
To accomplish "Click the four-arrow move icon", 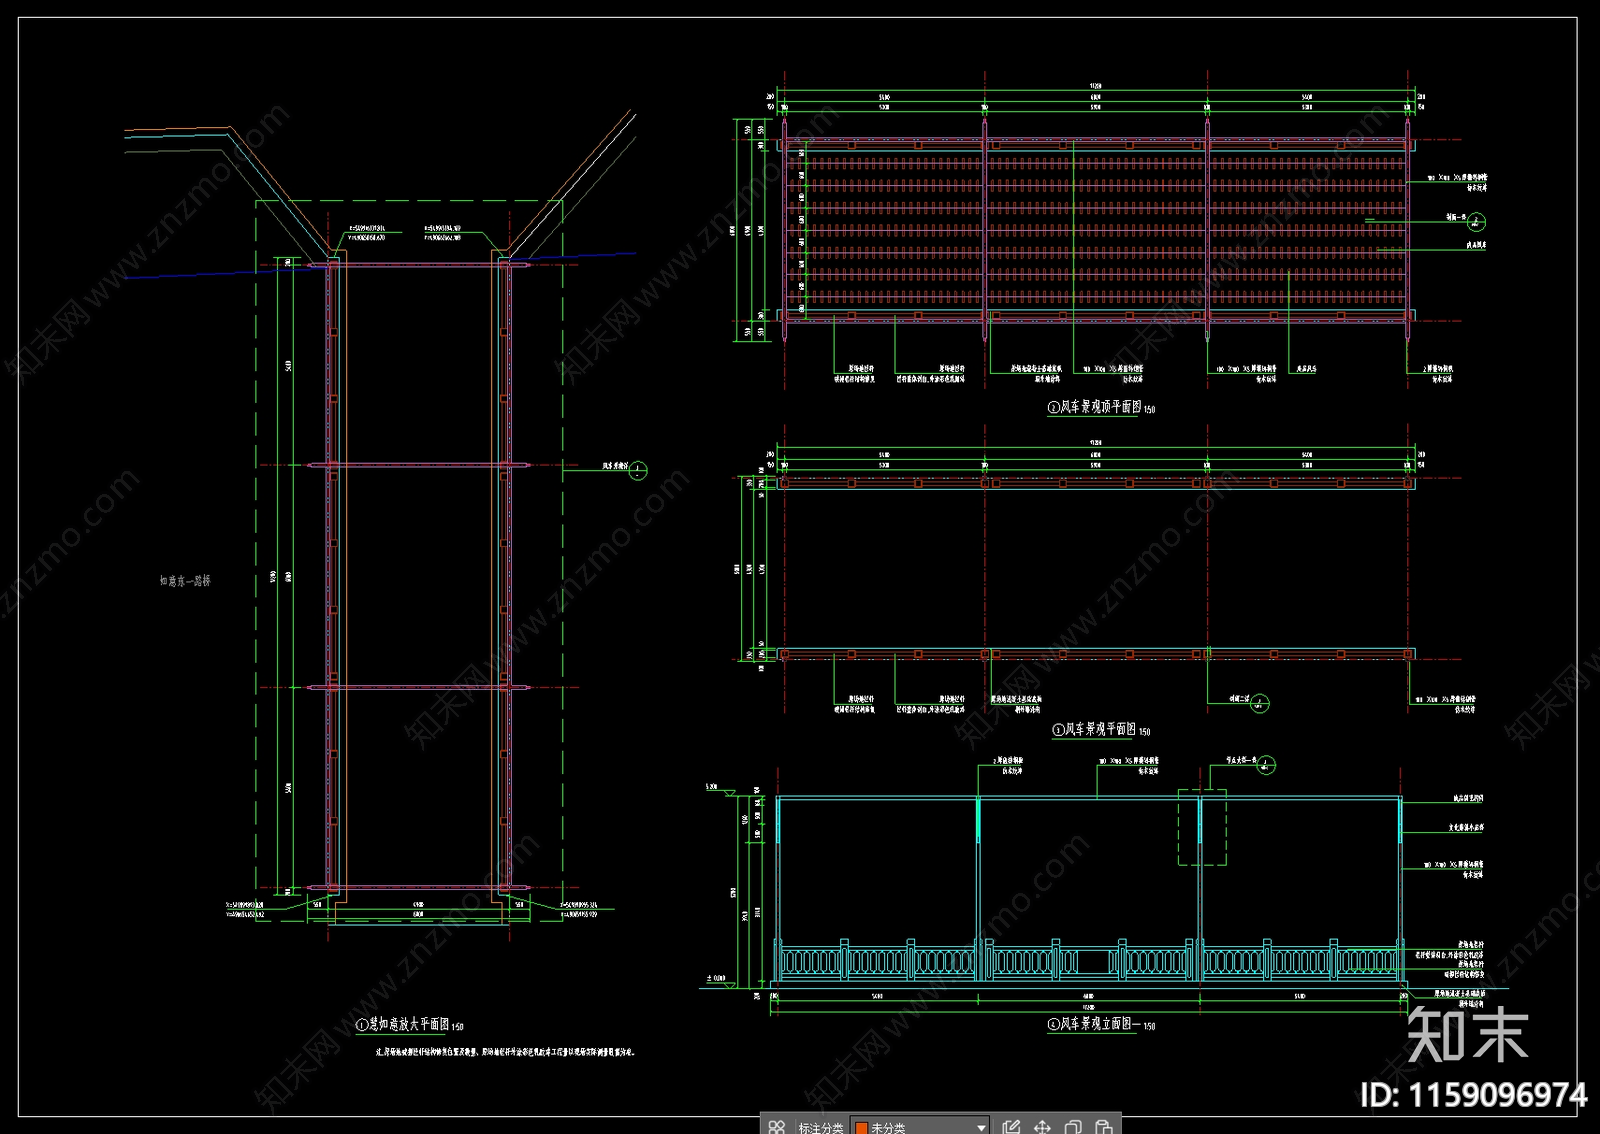I will pyautogui.click(x=1042, y=1127).
